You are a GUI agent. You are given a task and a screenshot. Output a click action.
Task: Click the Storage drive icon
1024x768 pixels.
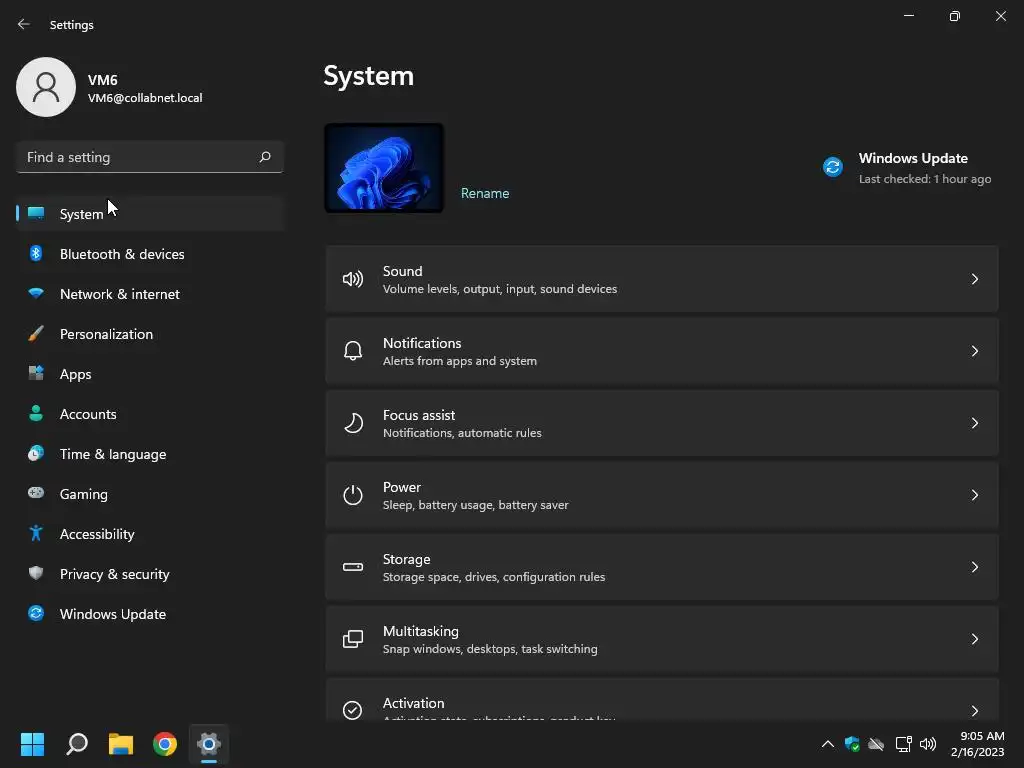pyautogui.click(x=353, y=567)
